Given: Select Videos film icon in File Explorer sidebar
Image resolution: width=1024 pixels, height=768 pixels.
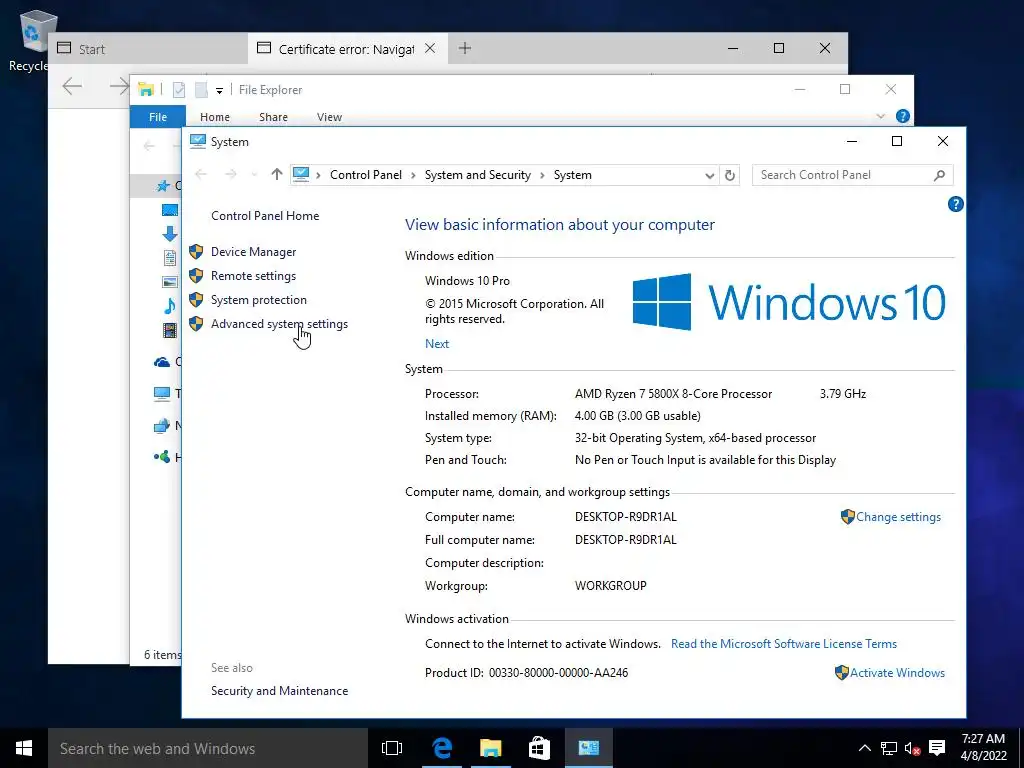Looking at the screenshot, I should [170, 330].
